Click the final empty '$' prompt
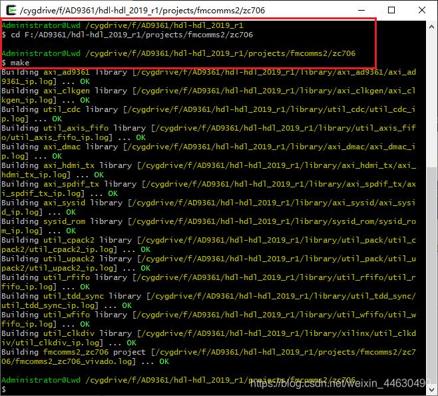Viewport: 438px width, 396px height. click(4, 389)
